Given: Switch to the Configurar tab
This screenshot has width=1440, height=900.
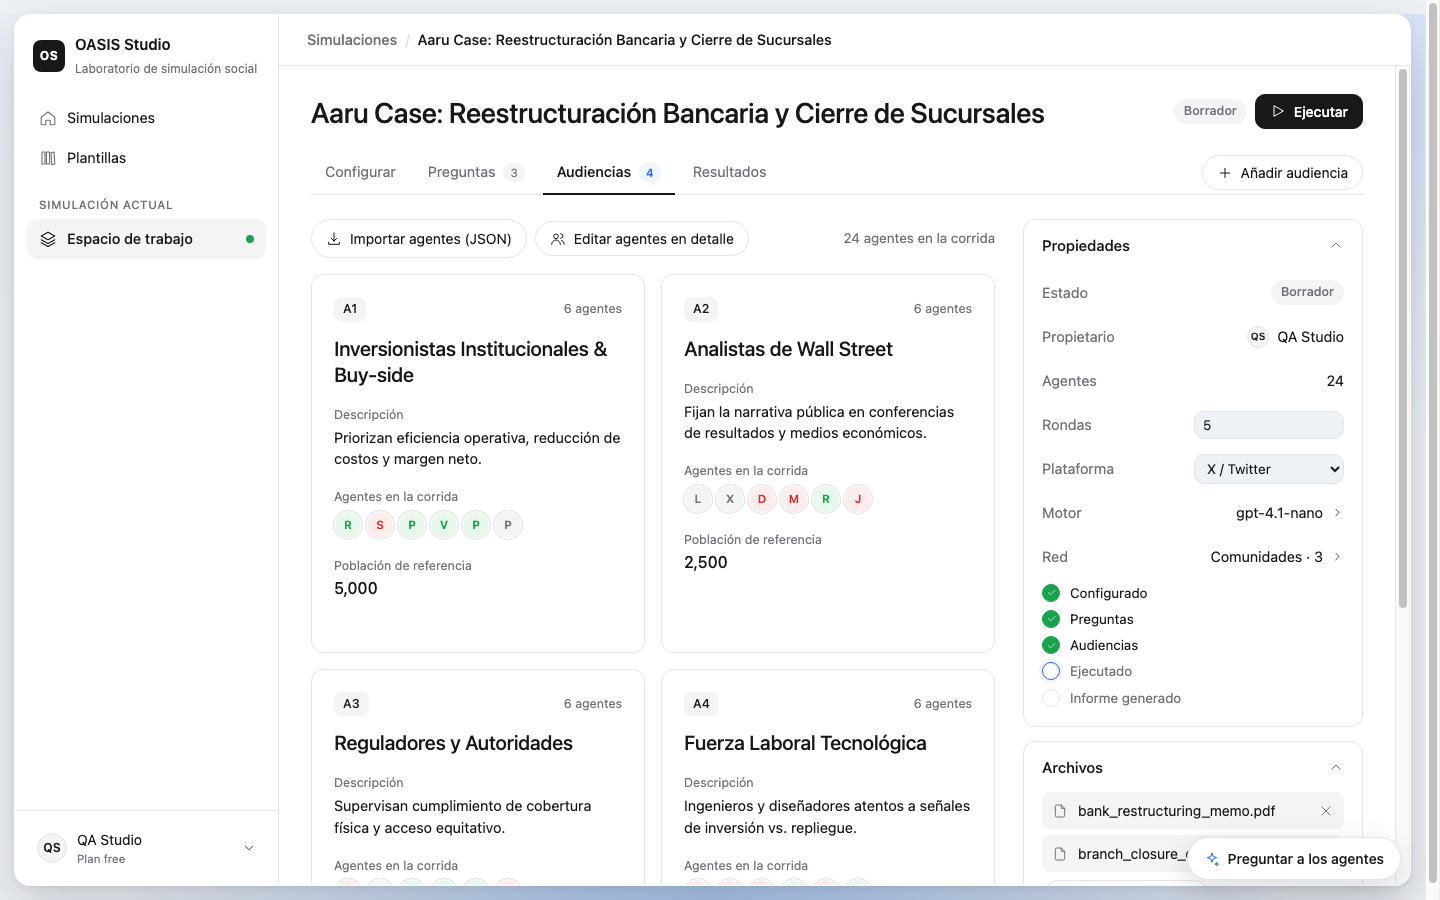Looking at the screenshot, I should 360,172.
